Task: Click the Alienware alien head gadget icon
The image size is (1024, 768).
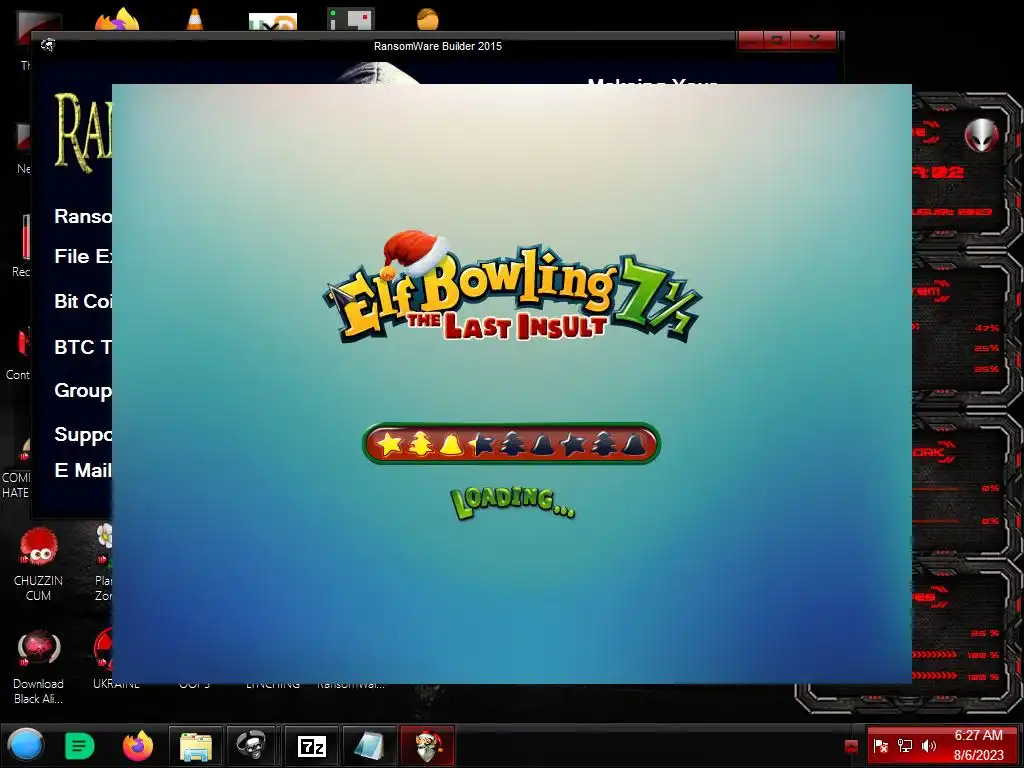Action: [x=981, y=136]
